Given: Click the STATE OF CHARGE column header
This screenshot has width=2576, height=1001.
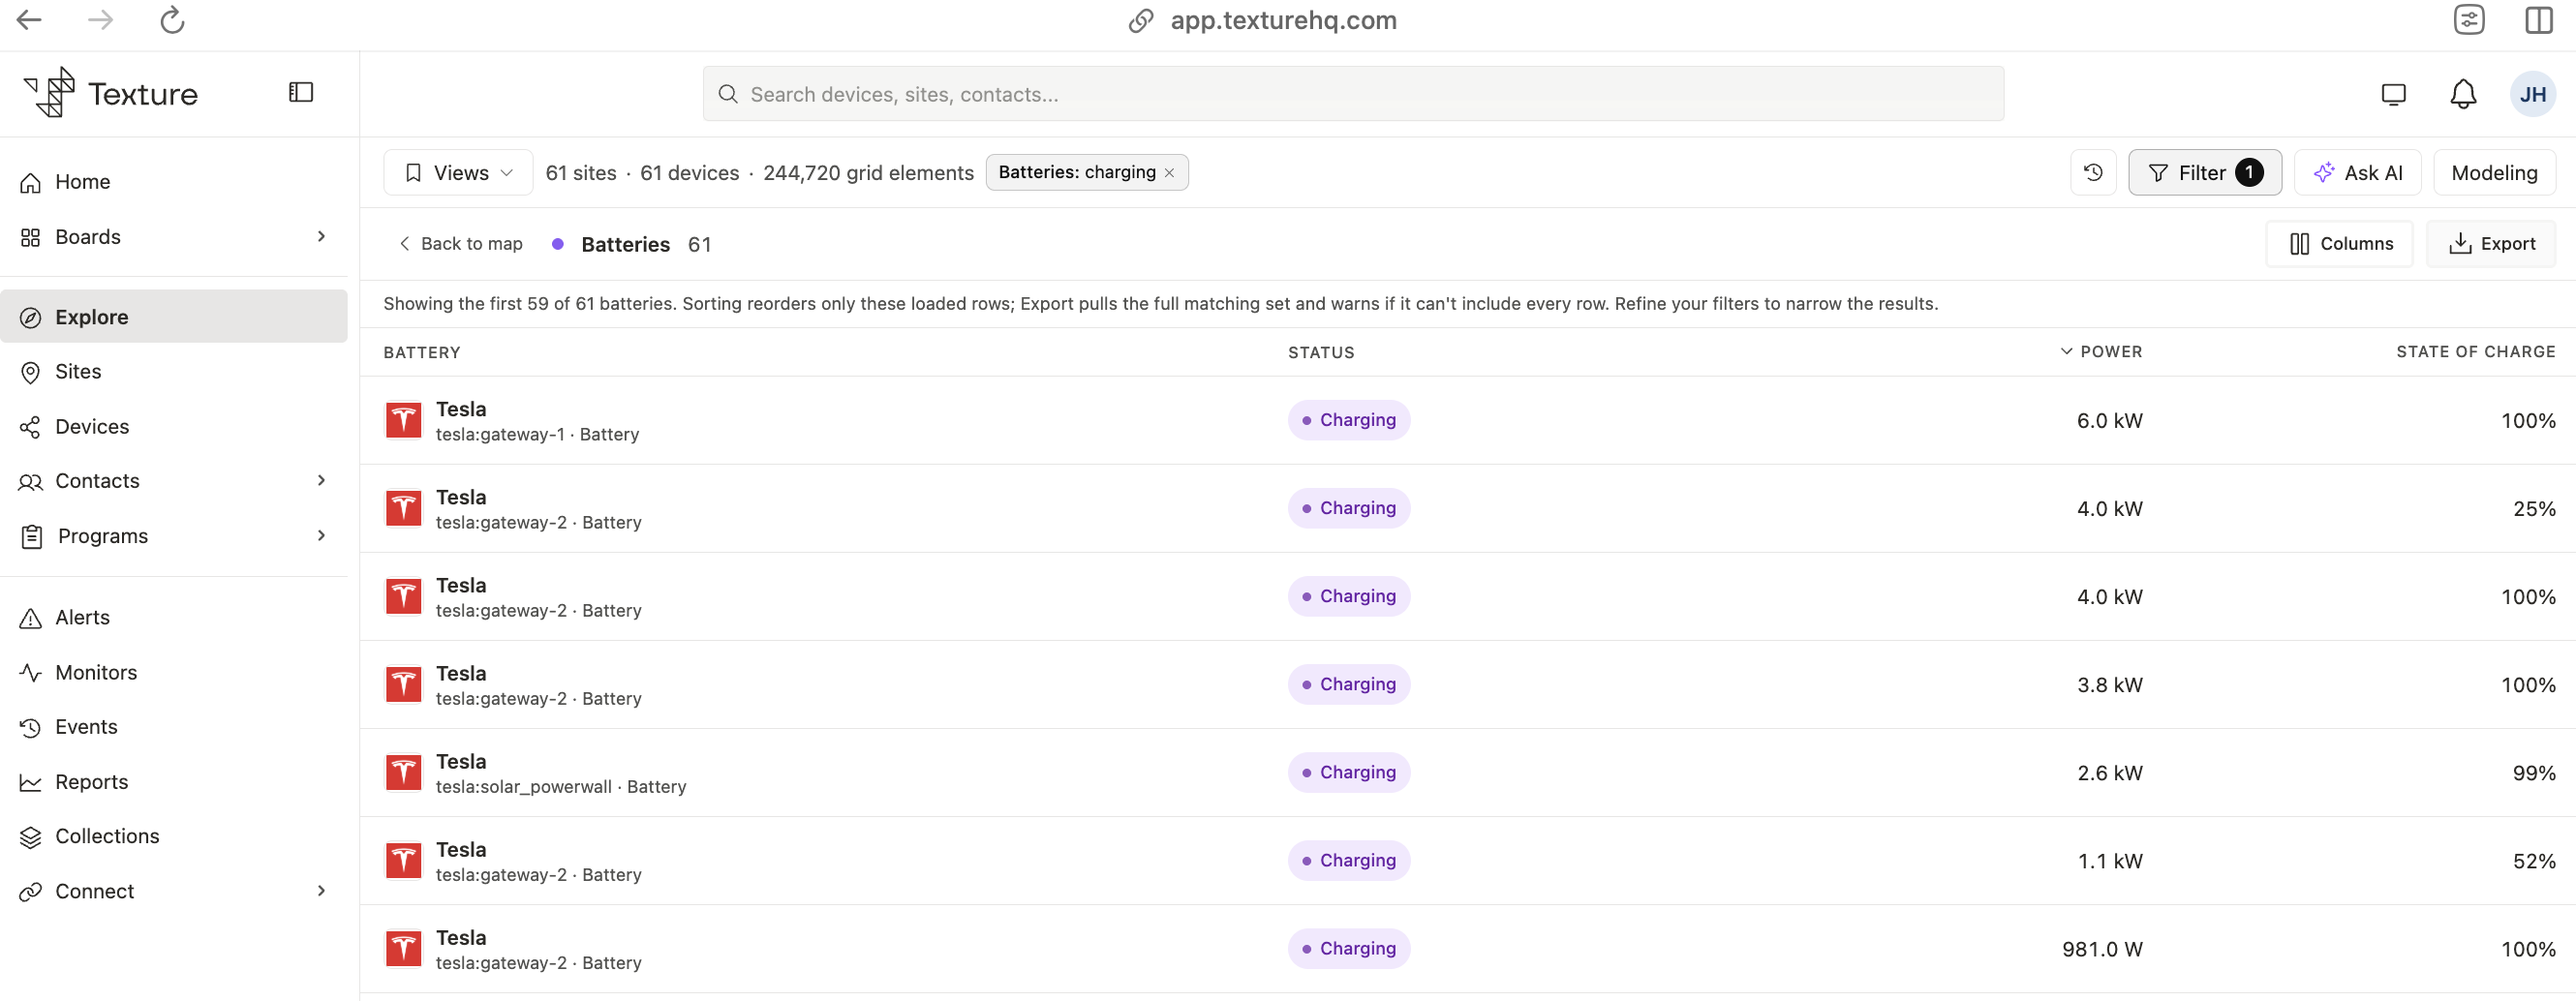Looking at the screenshot, I should click(x=2476, y=352).
